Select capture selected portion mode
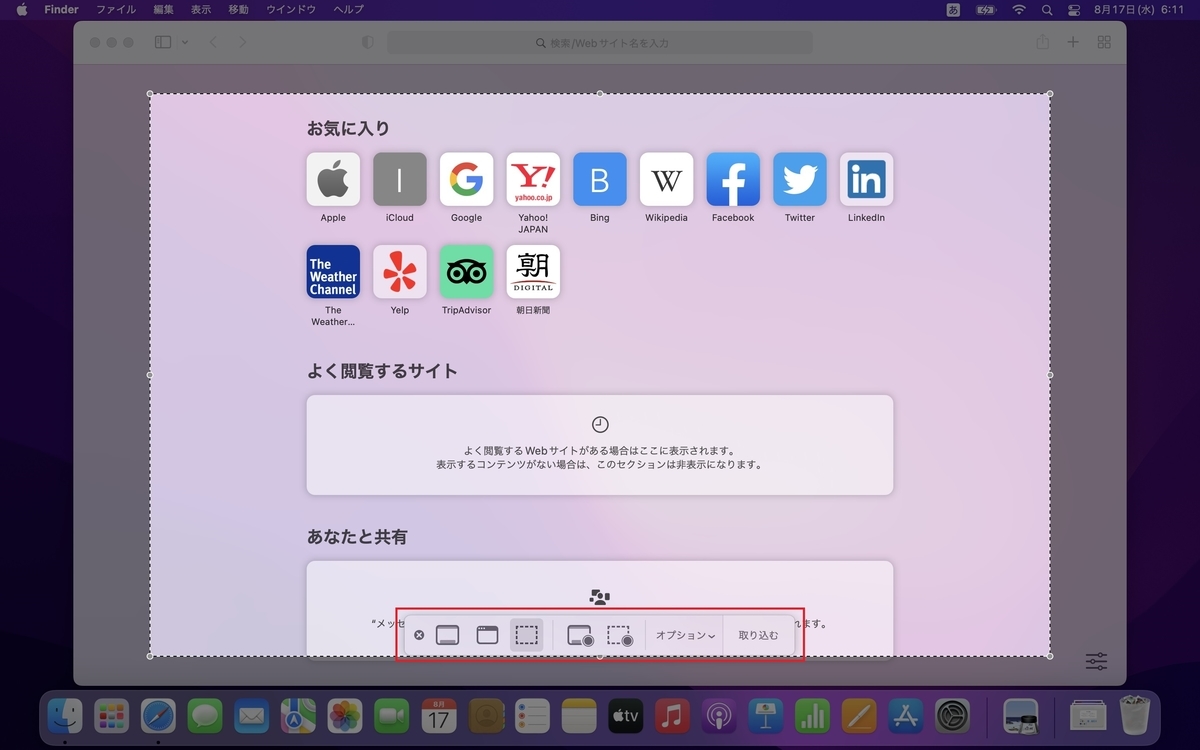 pos(527,635)
